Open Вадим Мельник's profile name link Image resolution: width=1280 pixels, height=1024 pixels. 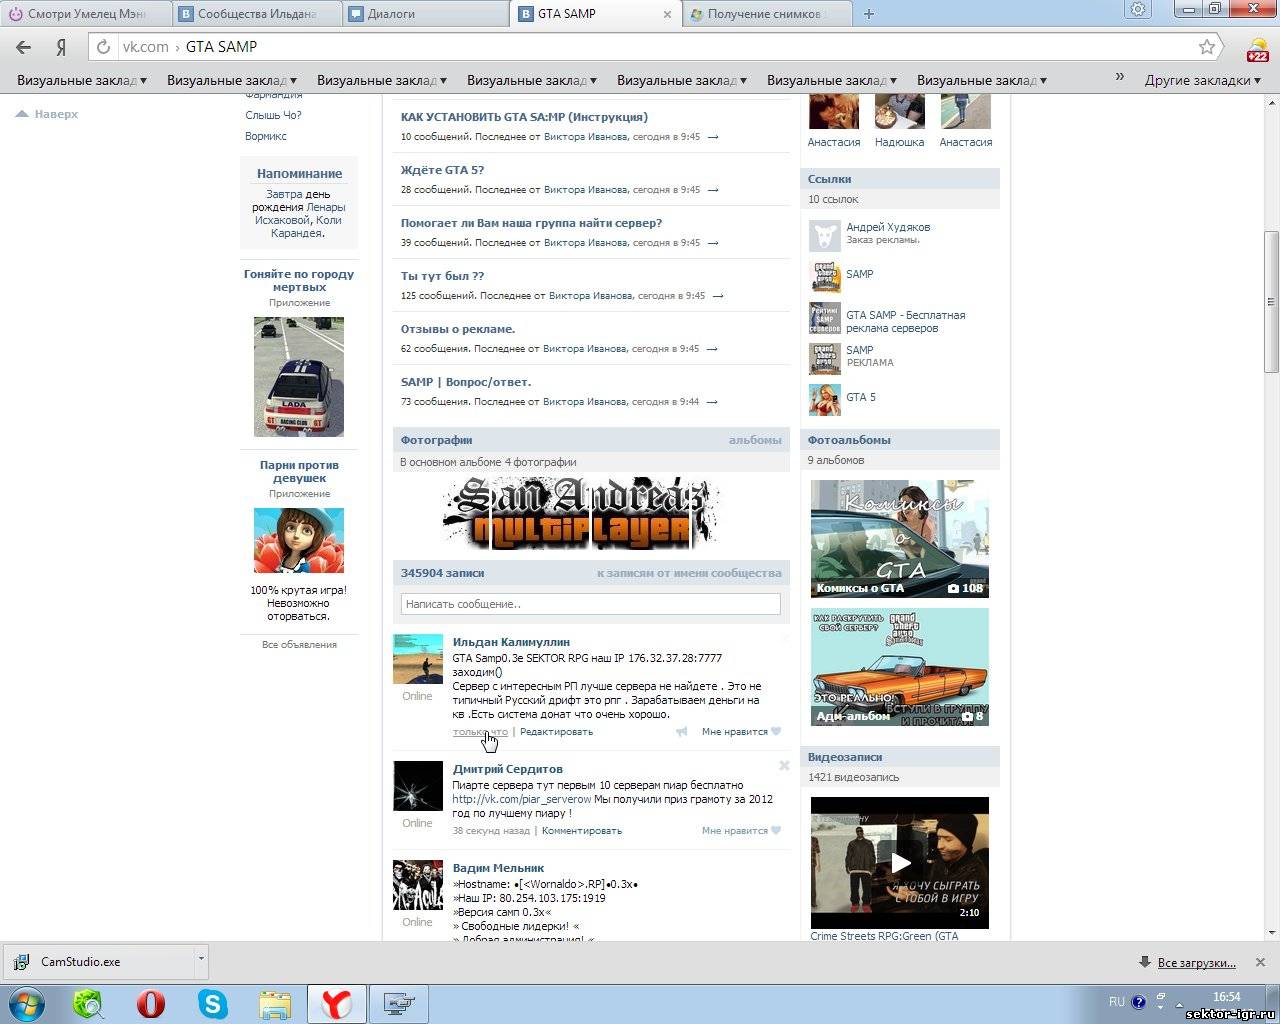pos(498,868)
